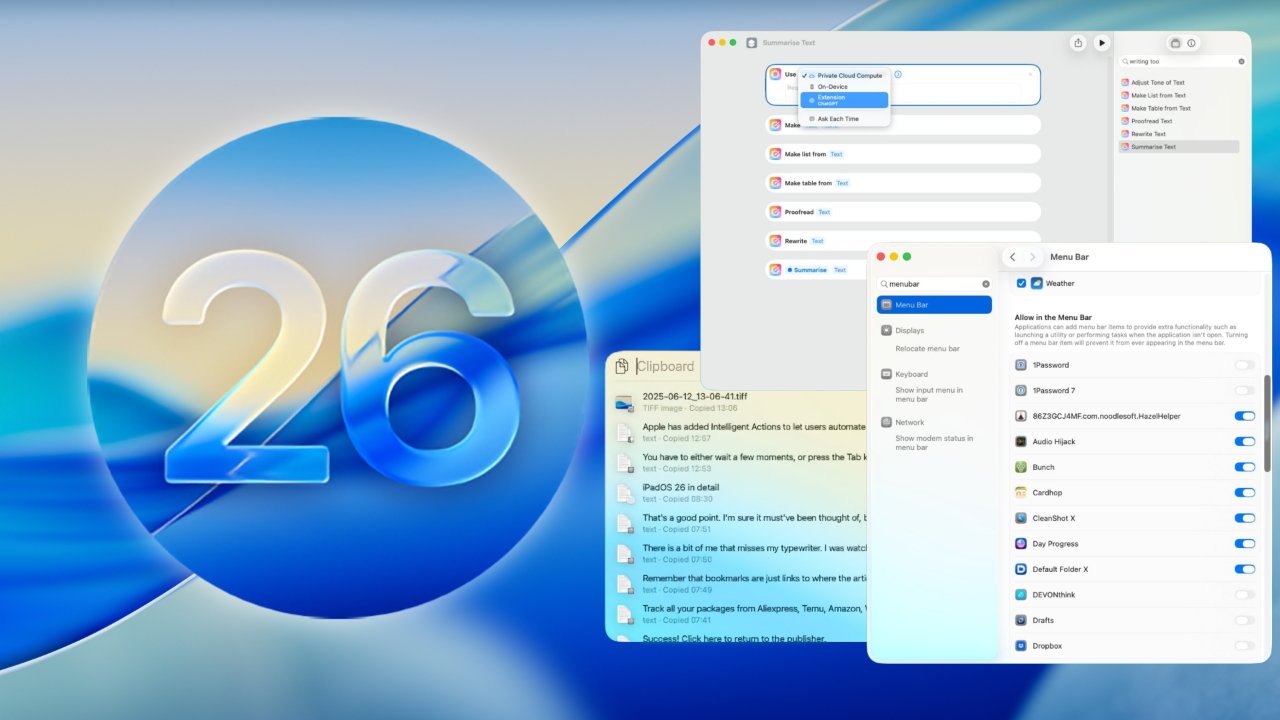Viewport: 1280px width, 720px height.
Task: Disable the Audio Hijack toggle
Action: click(x=1244, y=441)
